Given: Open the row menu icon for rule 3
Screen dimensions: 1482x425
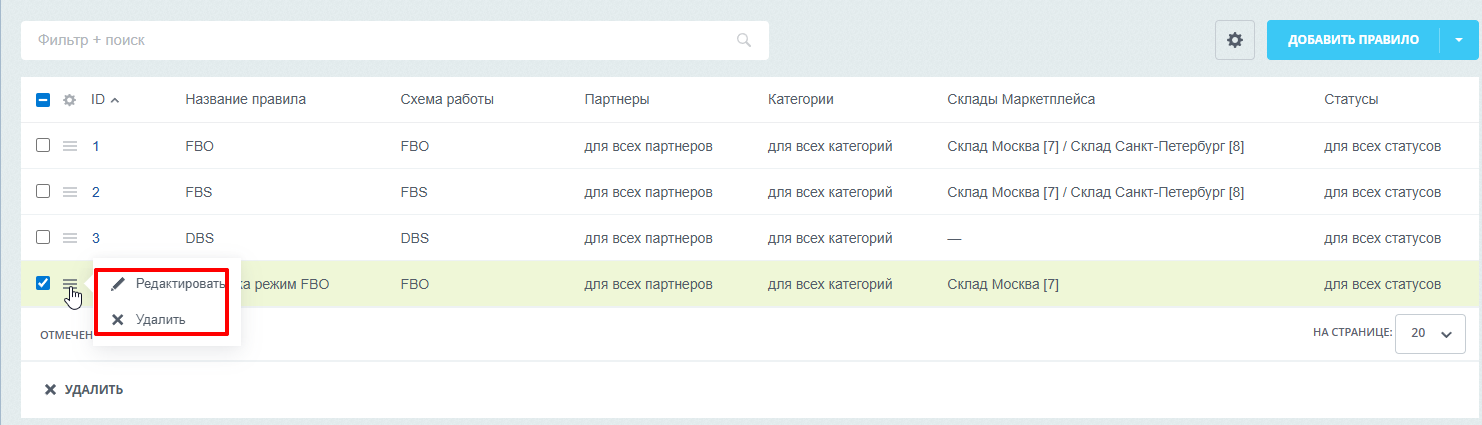Looking at the screenshot, I should pos(70,238).
